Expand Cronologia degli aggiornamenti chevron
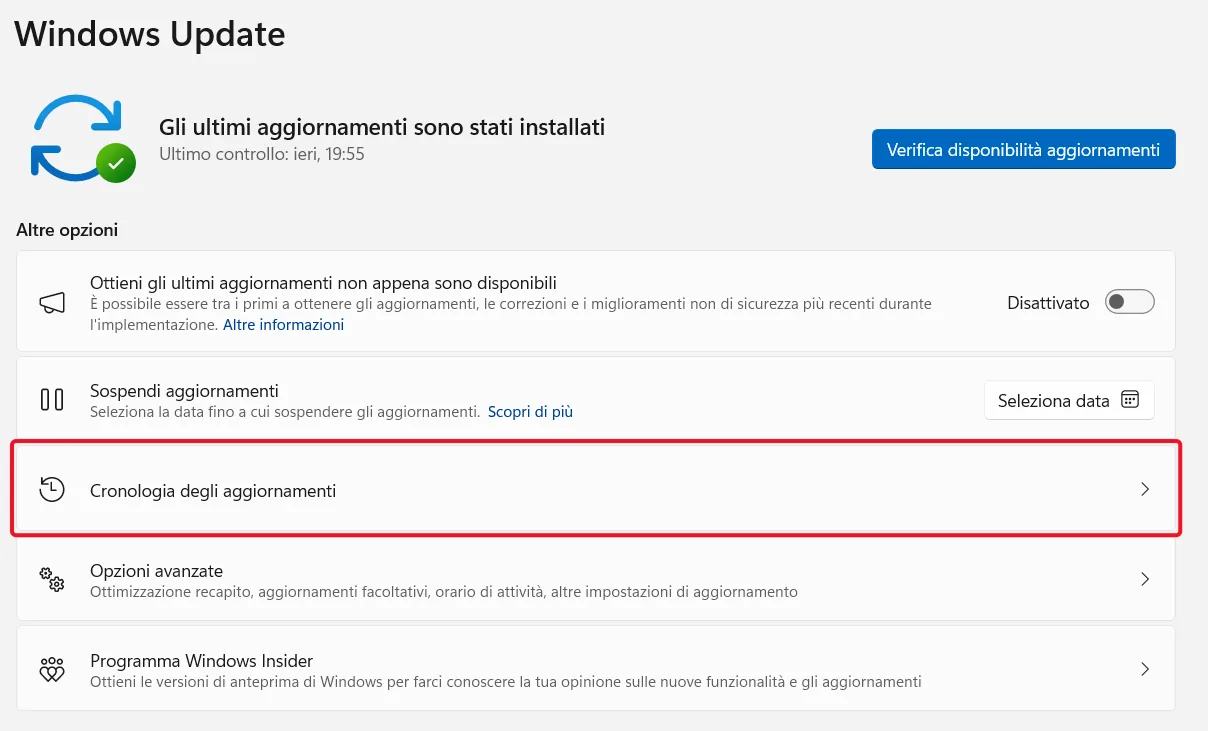Image resolution: width=1208 pixels, height=731 pixels. tap(1145, 490)
